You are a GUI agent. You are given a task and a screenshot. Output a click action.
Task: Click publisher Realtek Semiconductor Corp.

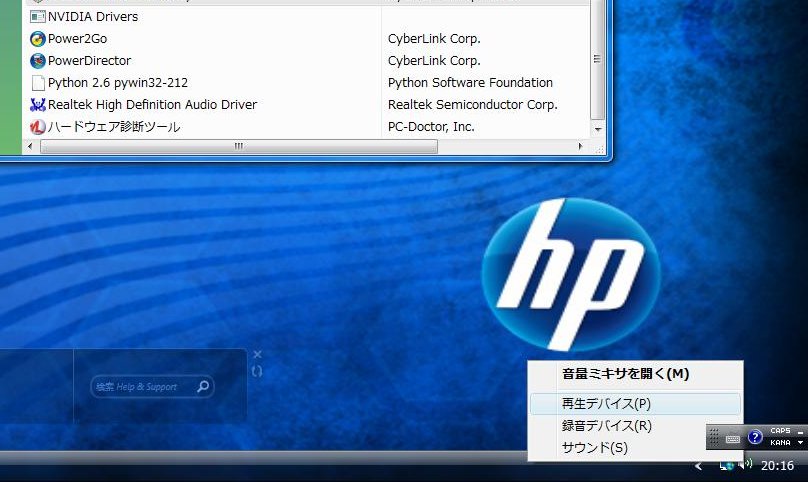473,105
